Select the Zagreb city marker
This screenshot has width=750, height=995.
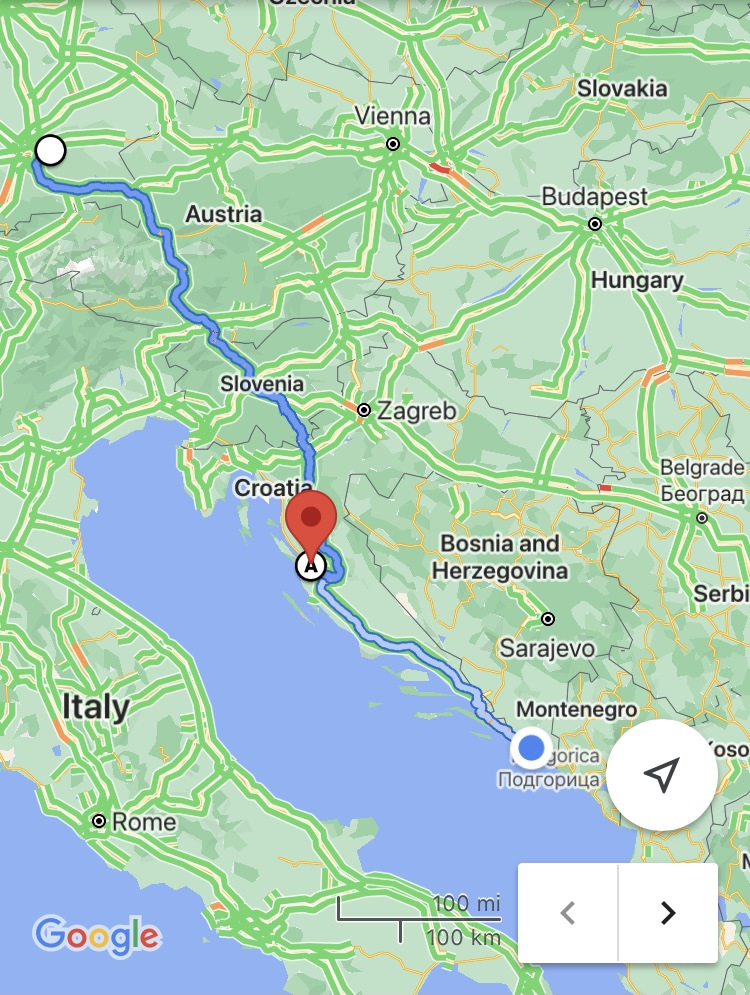coord(364,410)
